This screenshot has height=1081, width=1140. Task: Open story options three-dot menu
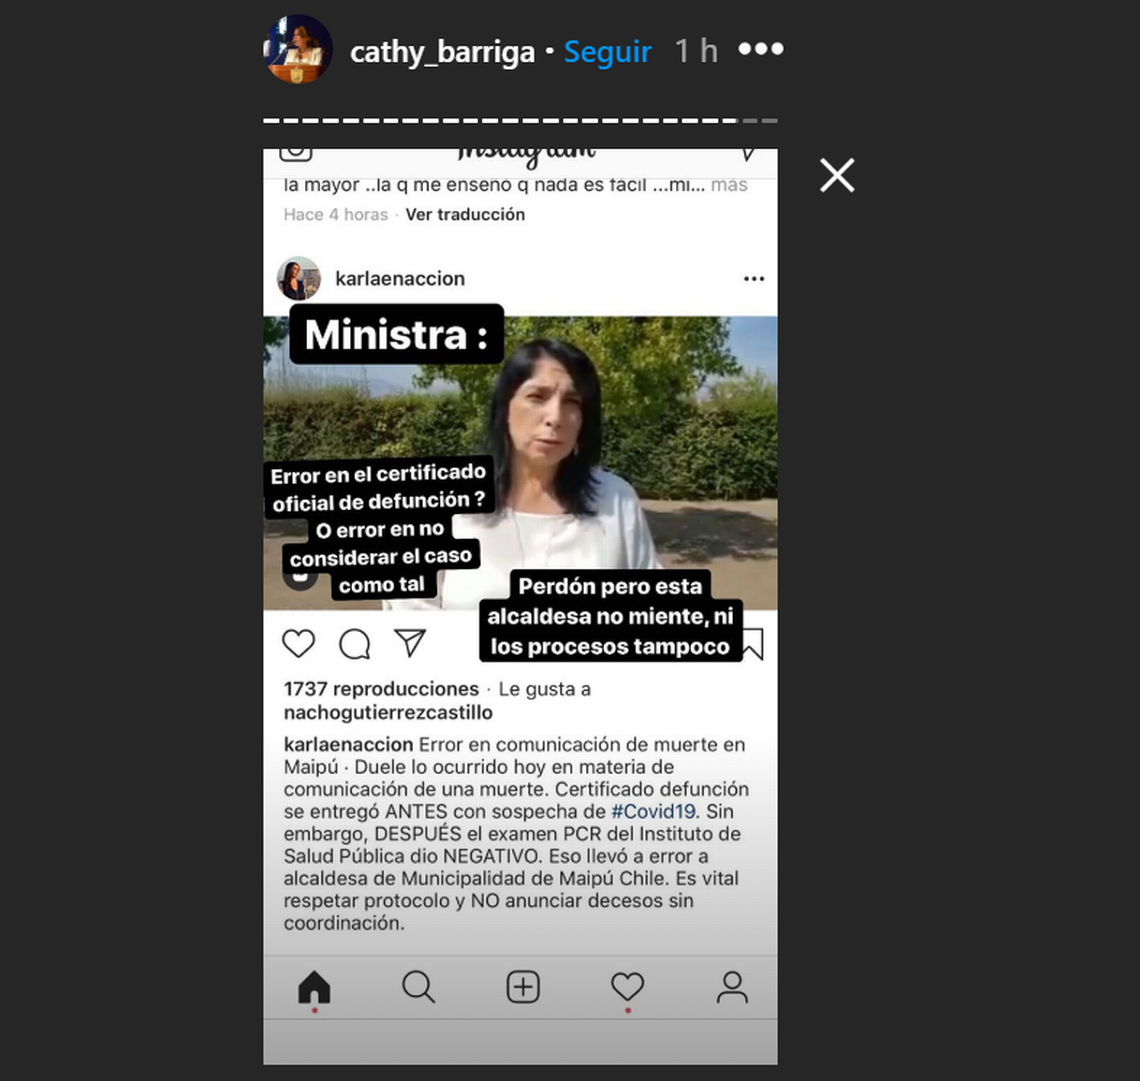[x=760, y=49]
